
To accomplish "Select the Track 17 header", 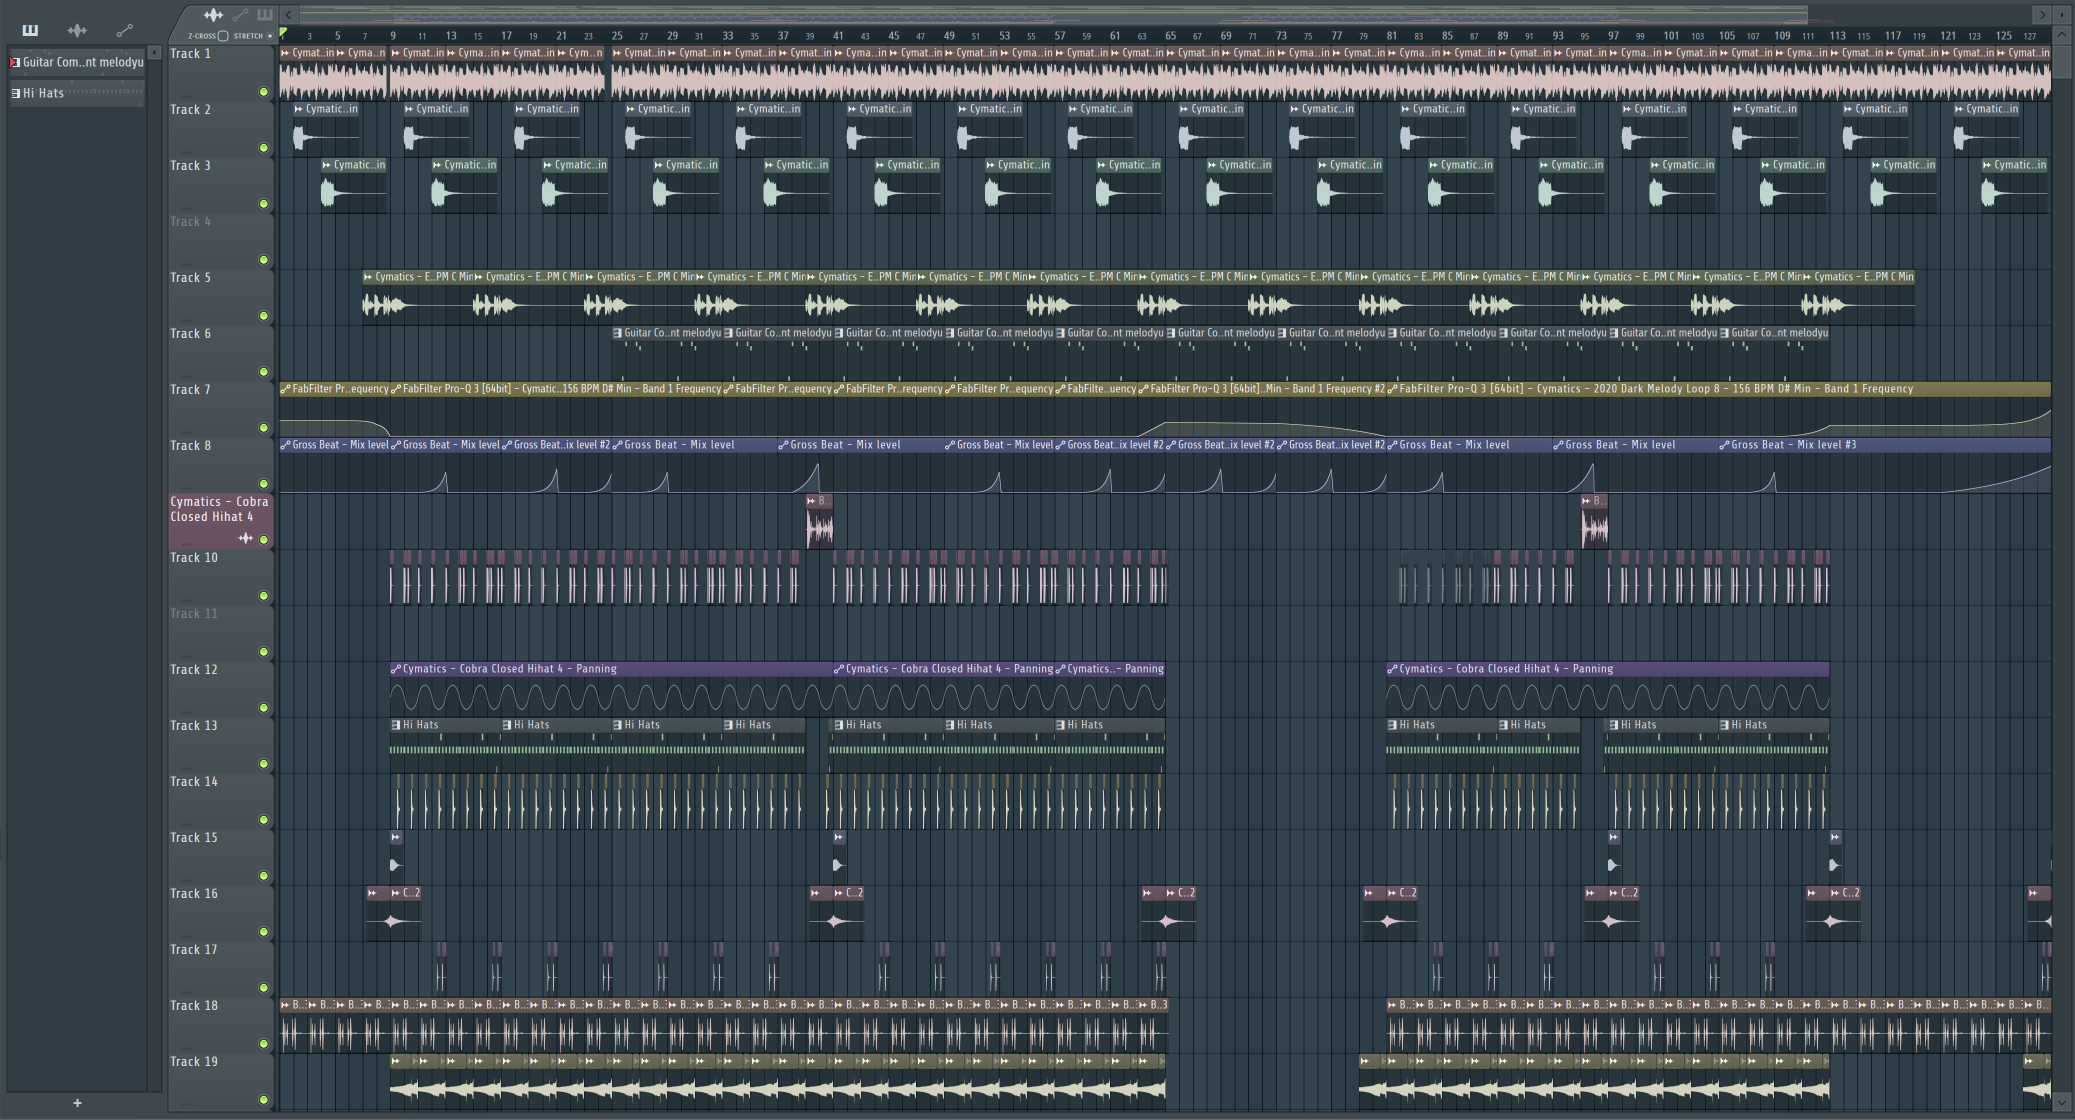I will (x=220, y=970).
